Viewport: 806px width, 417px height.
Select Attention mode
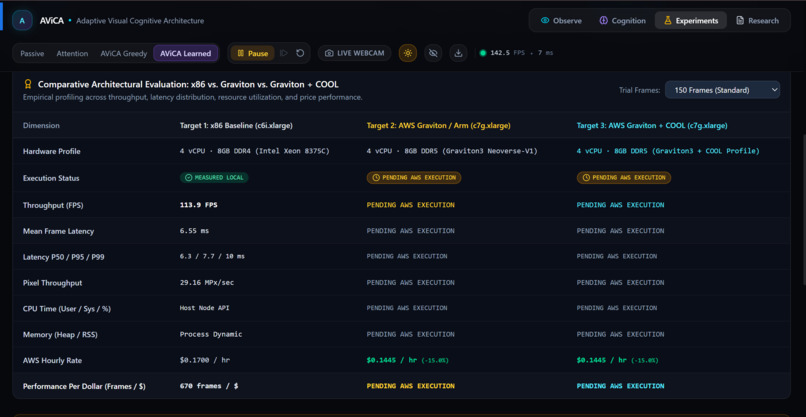72,53
